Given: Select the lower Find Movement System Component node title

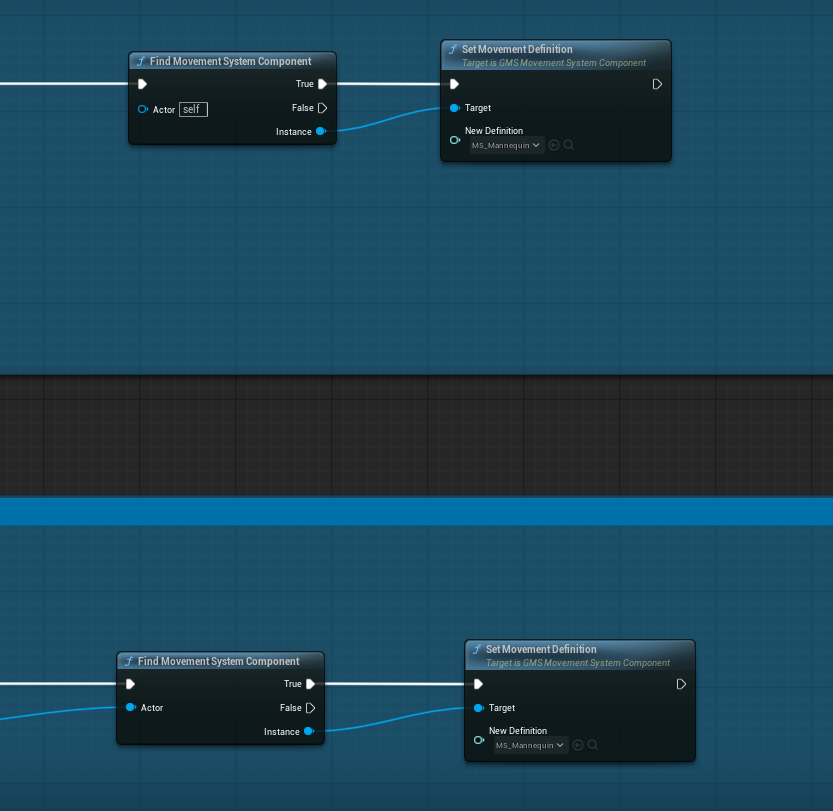Looking at the screenshot, I should [218, 661].
